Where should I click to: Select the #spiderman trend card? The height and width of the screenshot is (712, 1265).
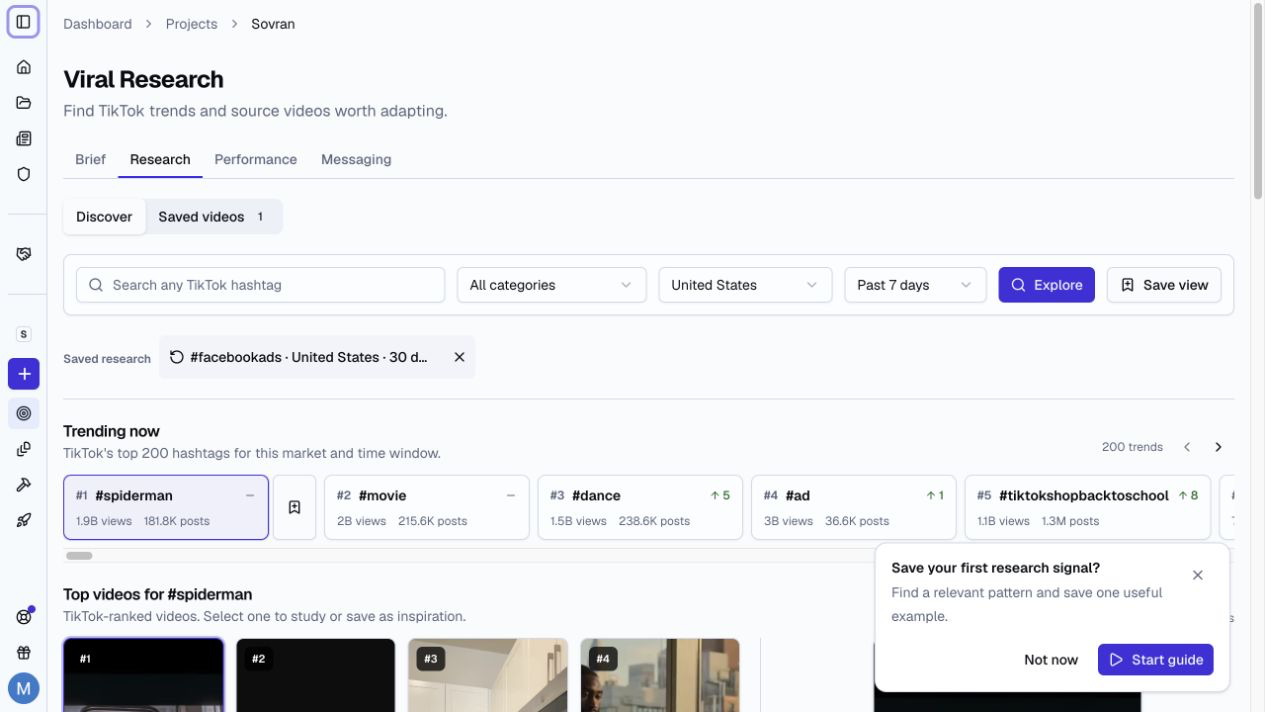166,507
